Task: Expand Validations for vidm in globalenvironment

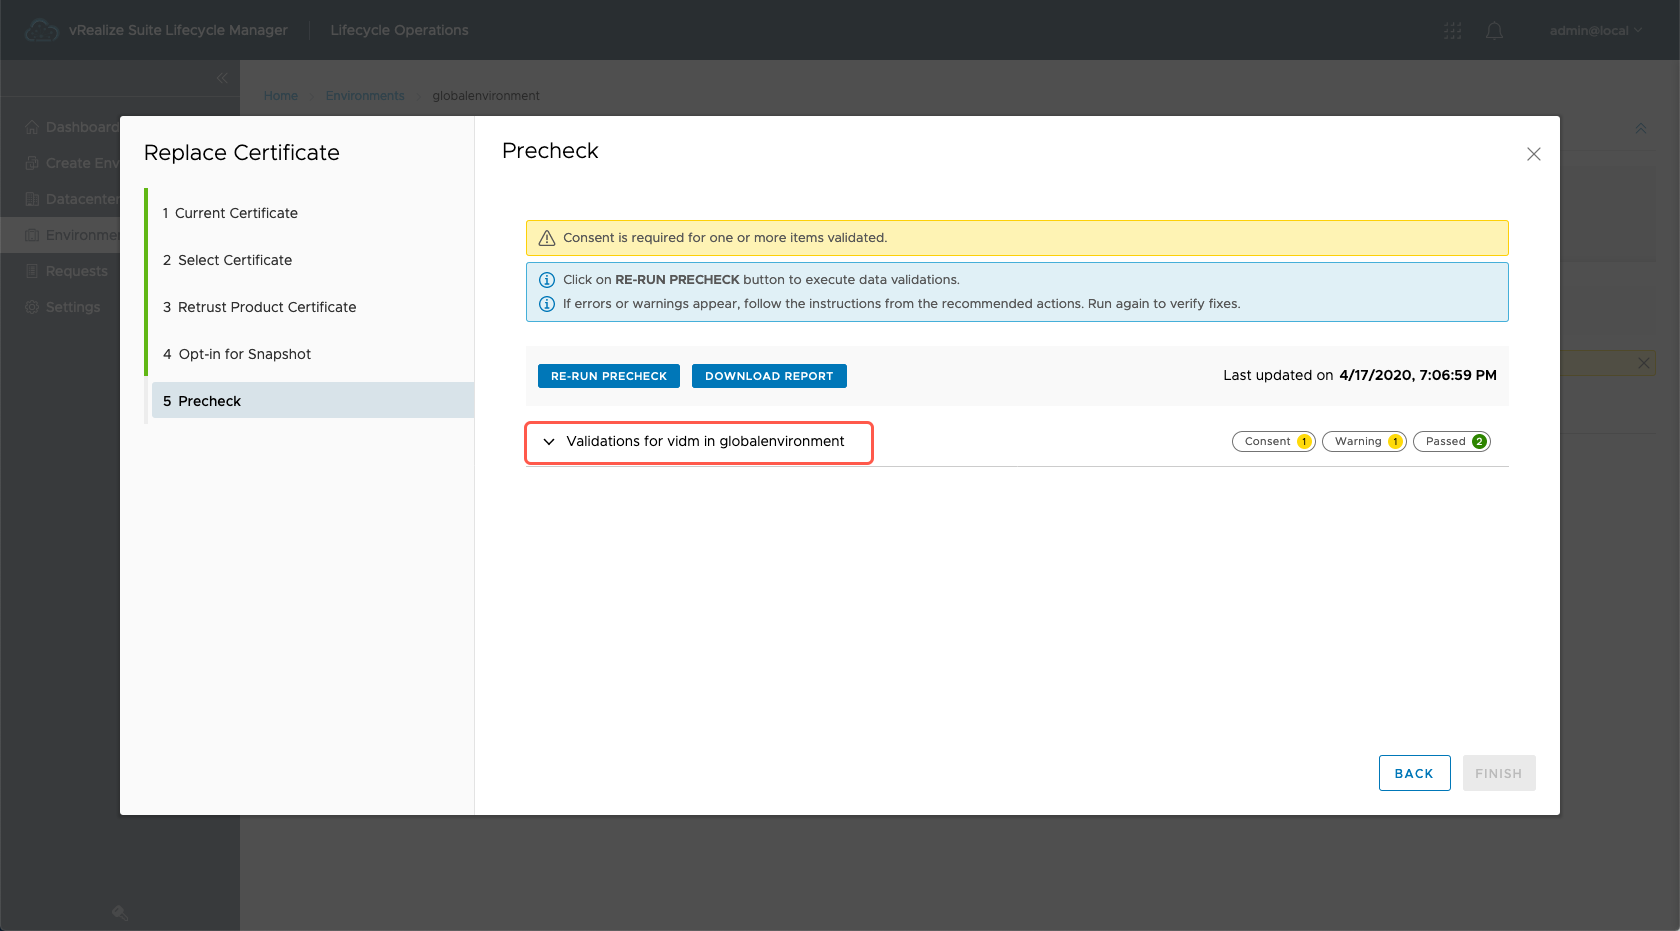Action: point(549,442)
